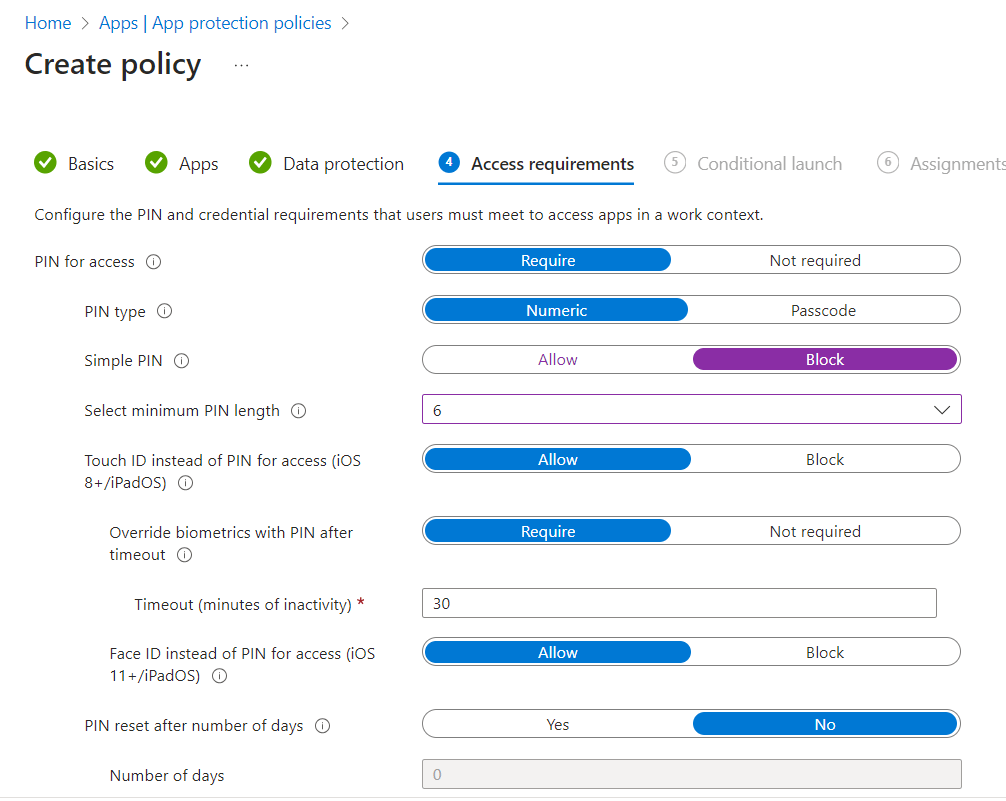
Task: Click the Face ID setting info icon
Action: [219, 676]
